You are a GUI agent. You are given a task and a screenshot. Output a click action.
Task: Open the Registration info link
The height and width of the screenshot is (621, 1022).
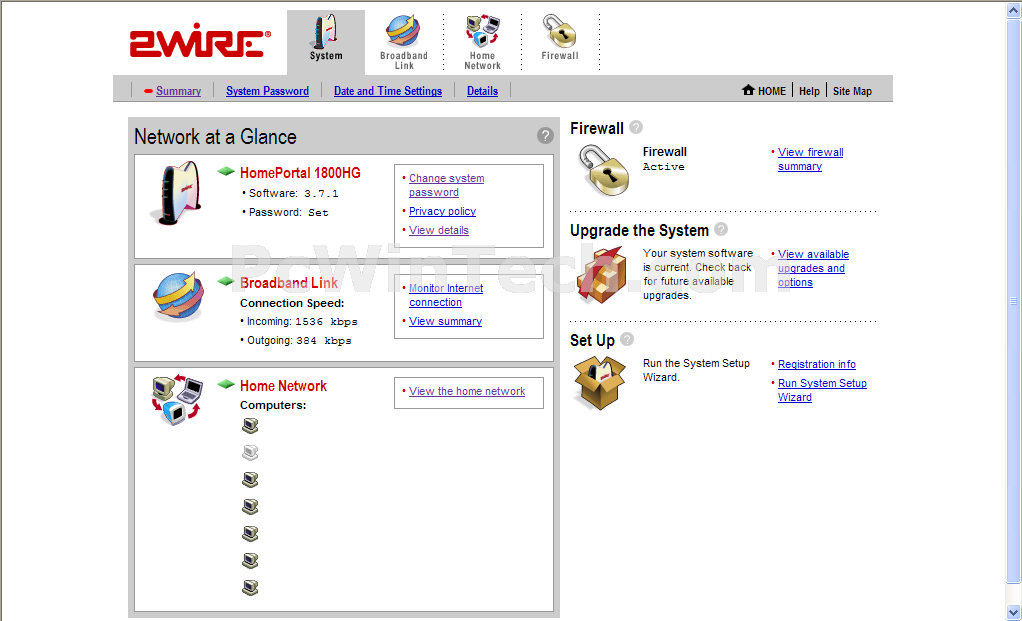coord(817,364)
